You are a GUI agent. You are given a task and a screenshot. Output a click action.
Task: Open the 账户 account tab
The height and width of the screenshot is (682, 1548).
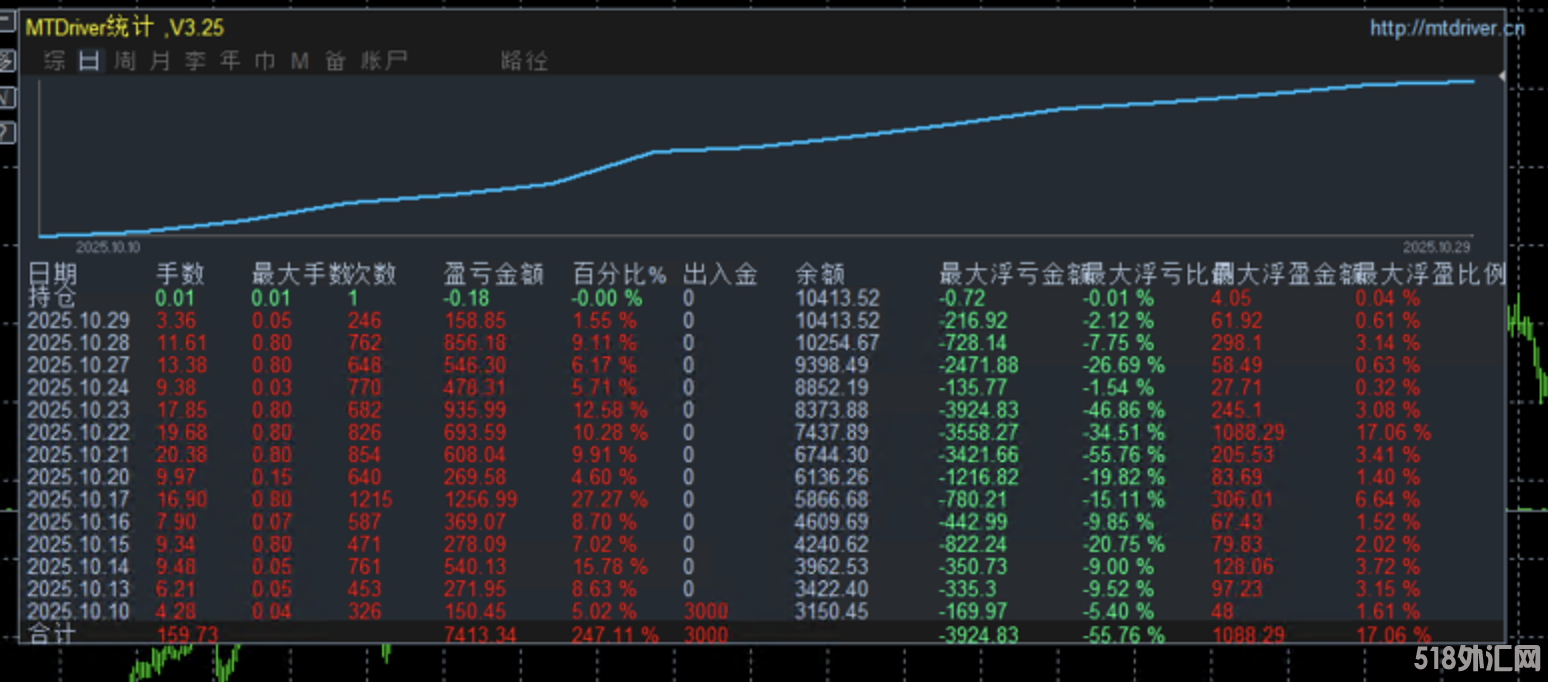tap(383, 60)
